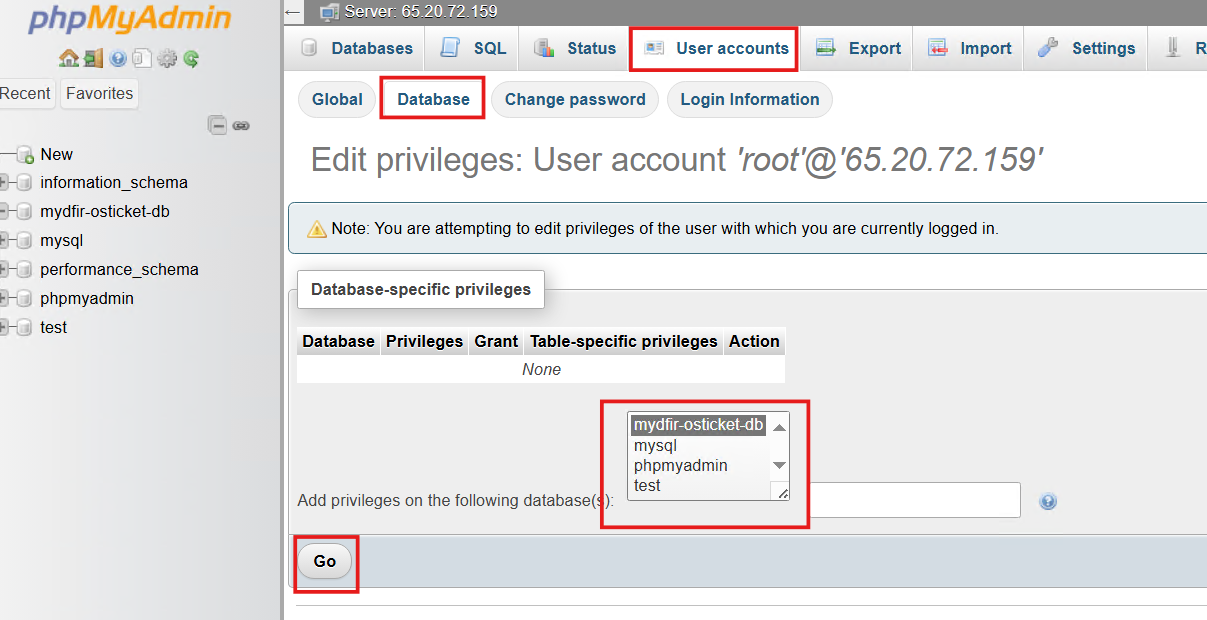The height and width of the screenshot is (620, 1207).
Task: Click the mydfir-osticket-db database icon in tree
Action: point(25,212)
